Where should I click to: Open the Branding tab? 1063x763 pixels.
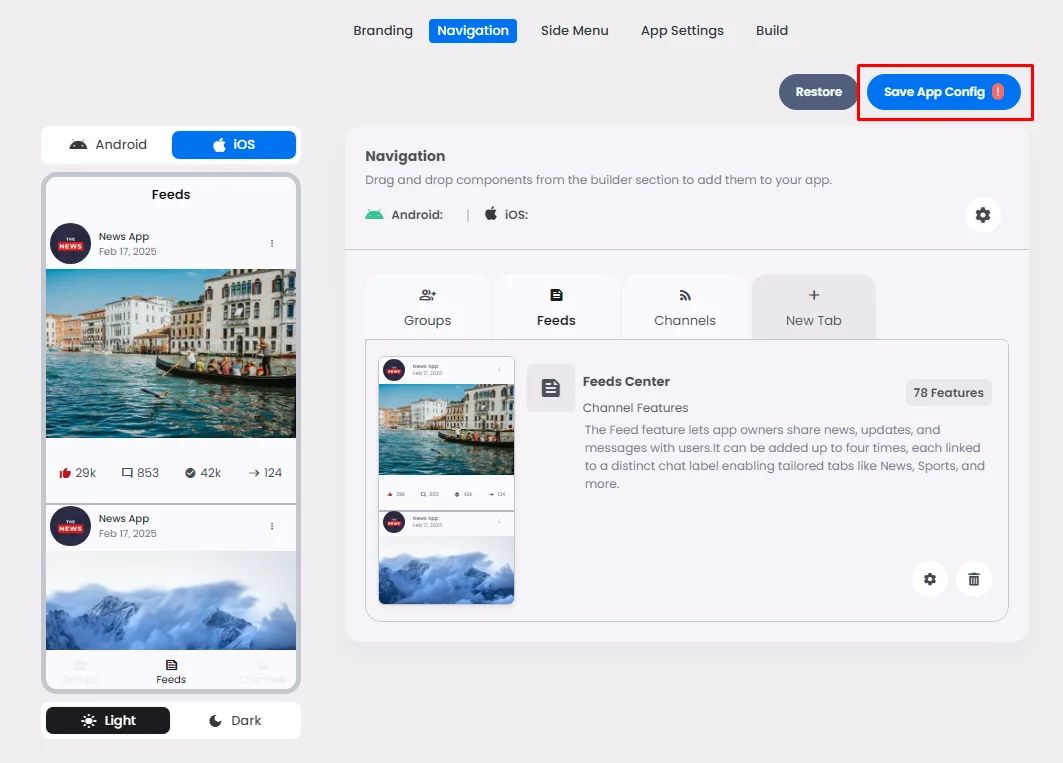tap(383, 31)
